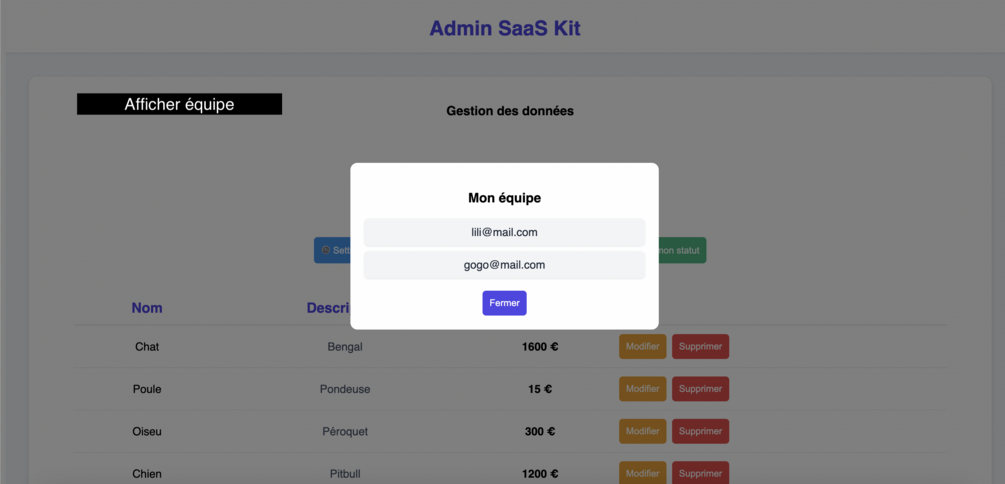
Task: Click the 1600 € price cell
Action: [x=540, y=347]
